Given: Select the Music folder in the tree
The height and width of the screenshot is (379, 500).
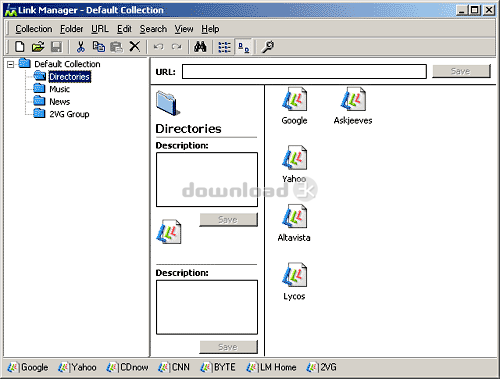Looking at the screenshot, I should 59,89.
